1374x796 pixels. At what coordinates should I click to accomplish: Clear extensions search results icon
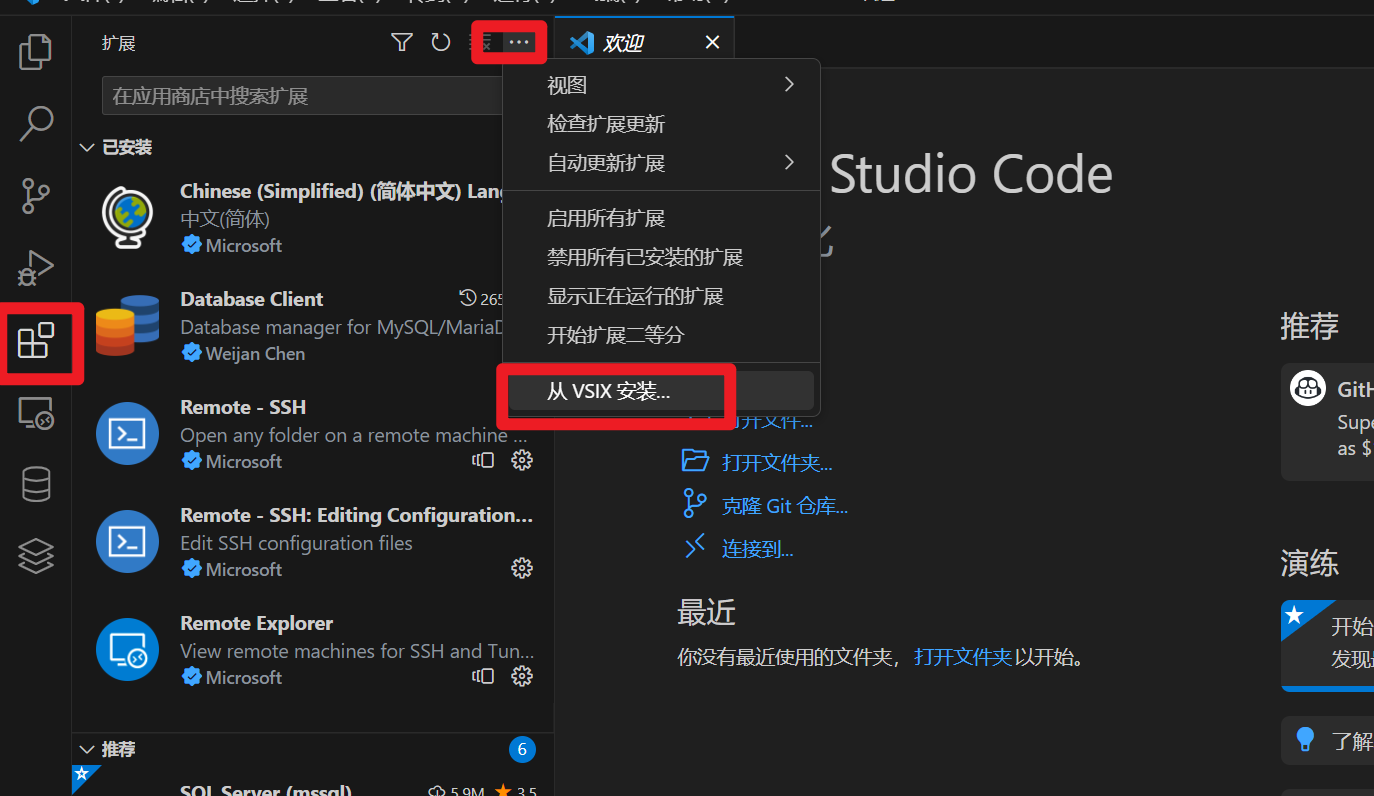click(x=482, y=42)
